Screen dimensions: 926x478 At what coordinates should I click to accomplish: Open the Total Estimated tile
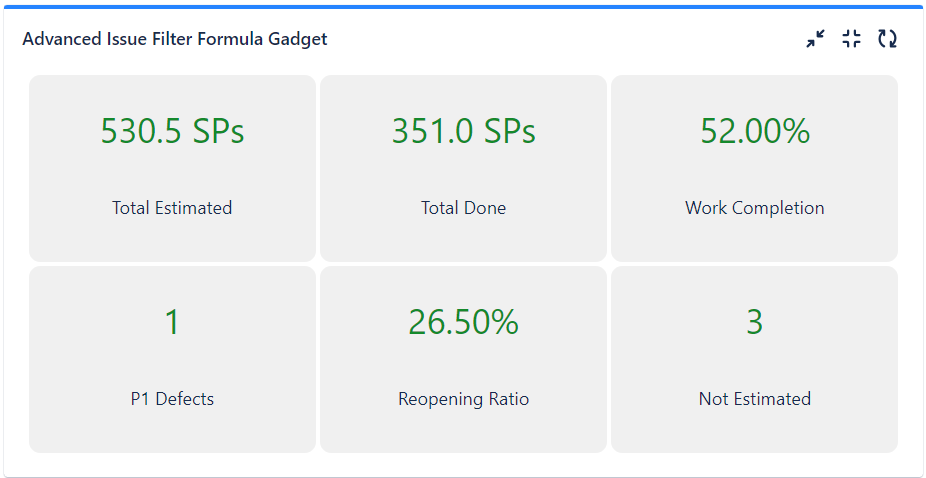point(172,168)
